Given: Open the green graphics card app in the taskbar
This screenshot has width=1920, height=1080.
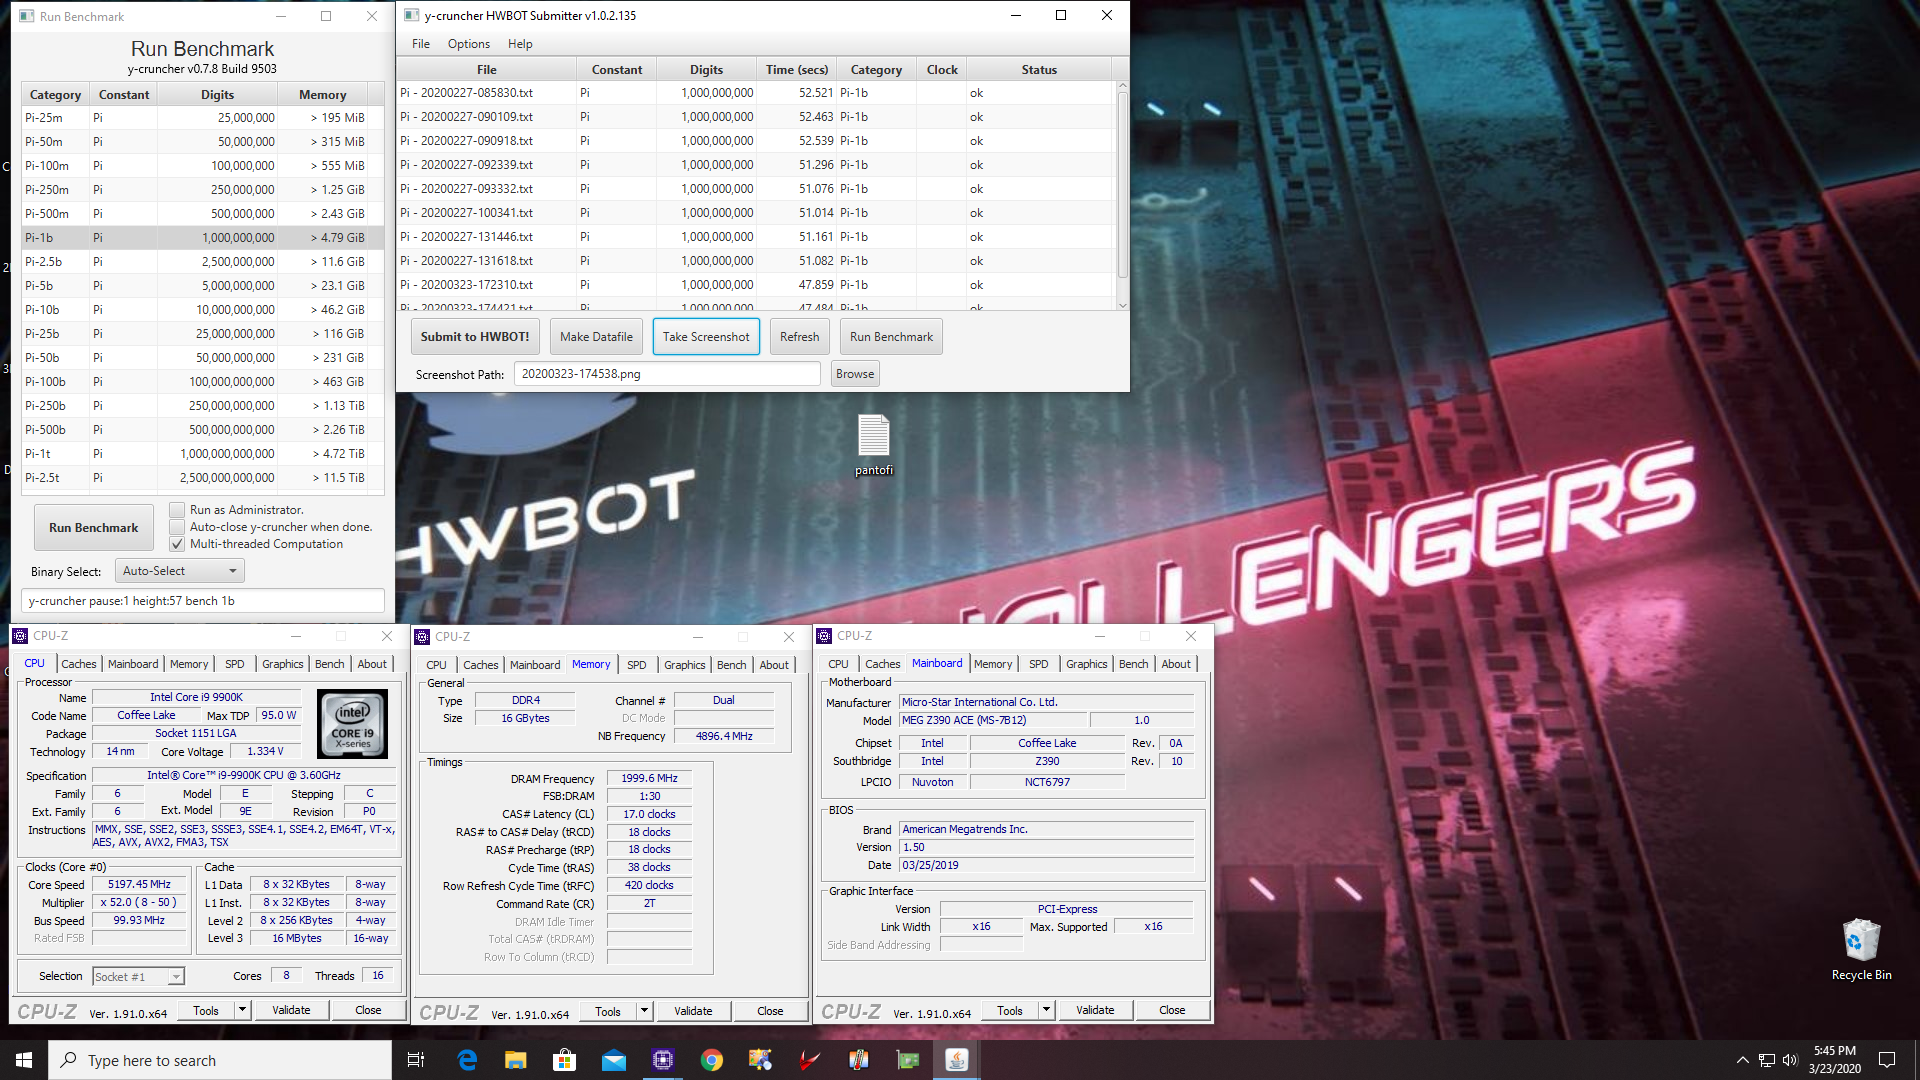Looking at the screenshot, I should (908, 1060).
